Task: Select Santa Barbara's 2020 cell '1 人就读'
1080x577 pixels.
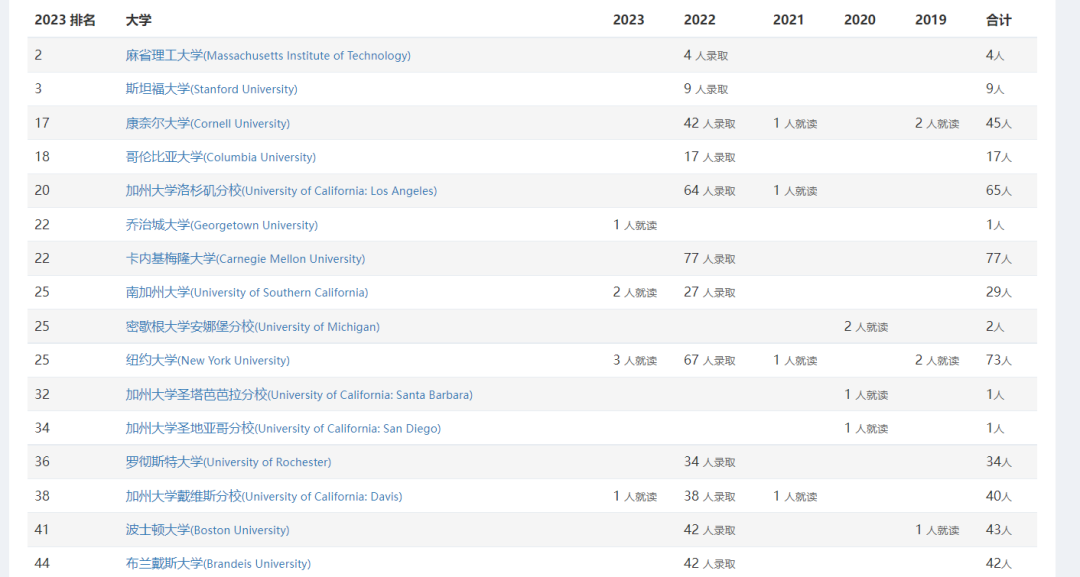Action: pyautogui.click(x=866, y=395)
